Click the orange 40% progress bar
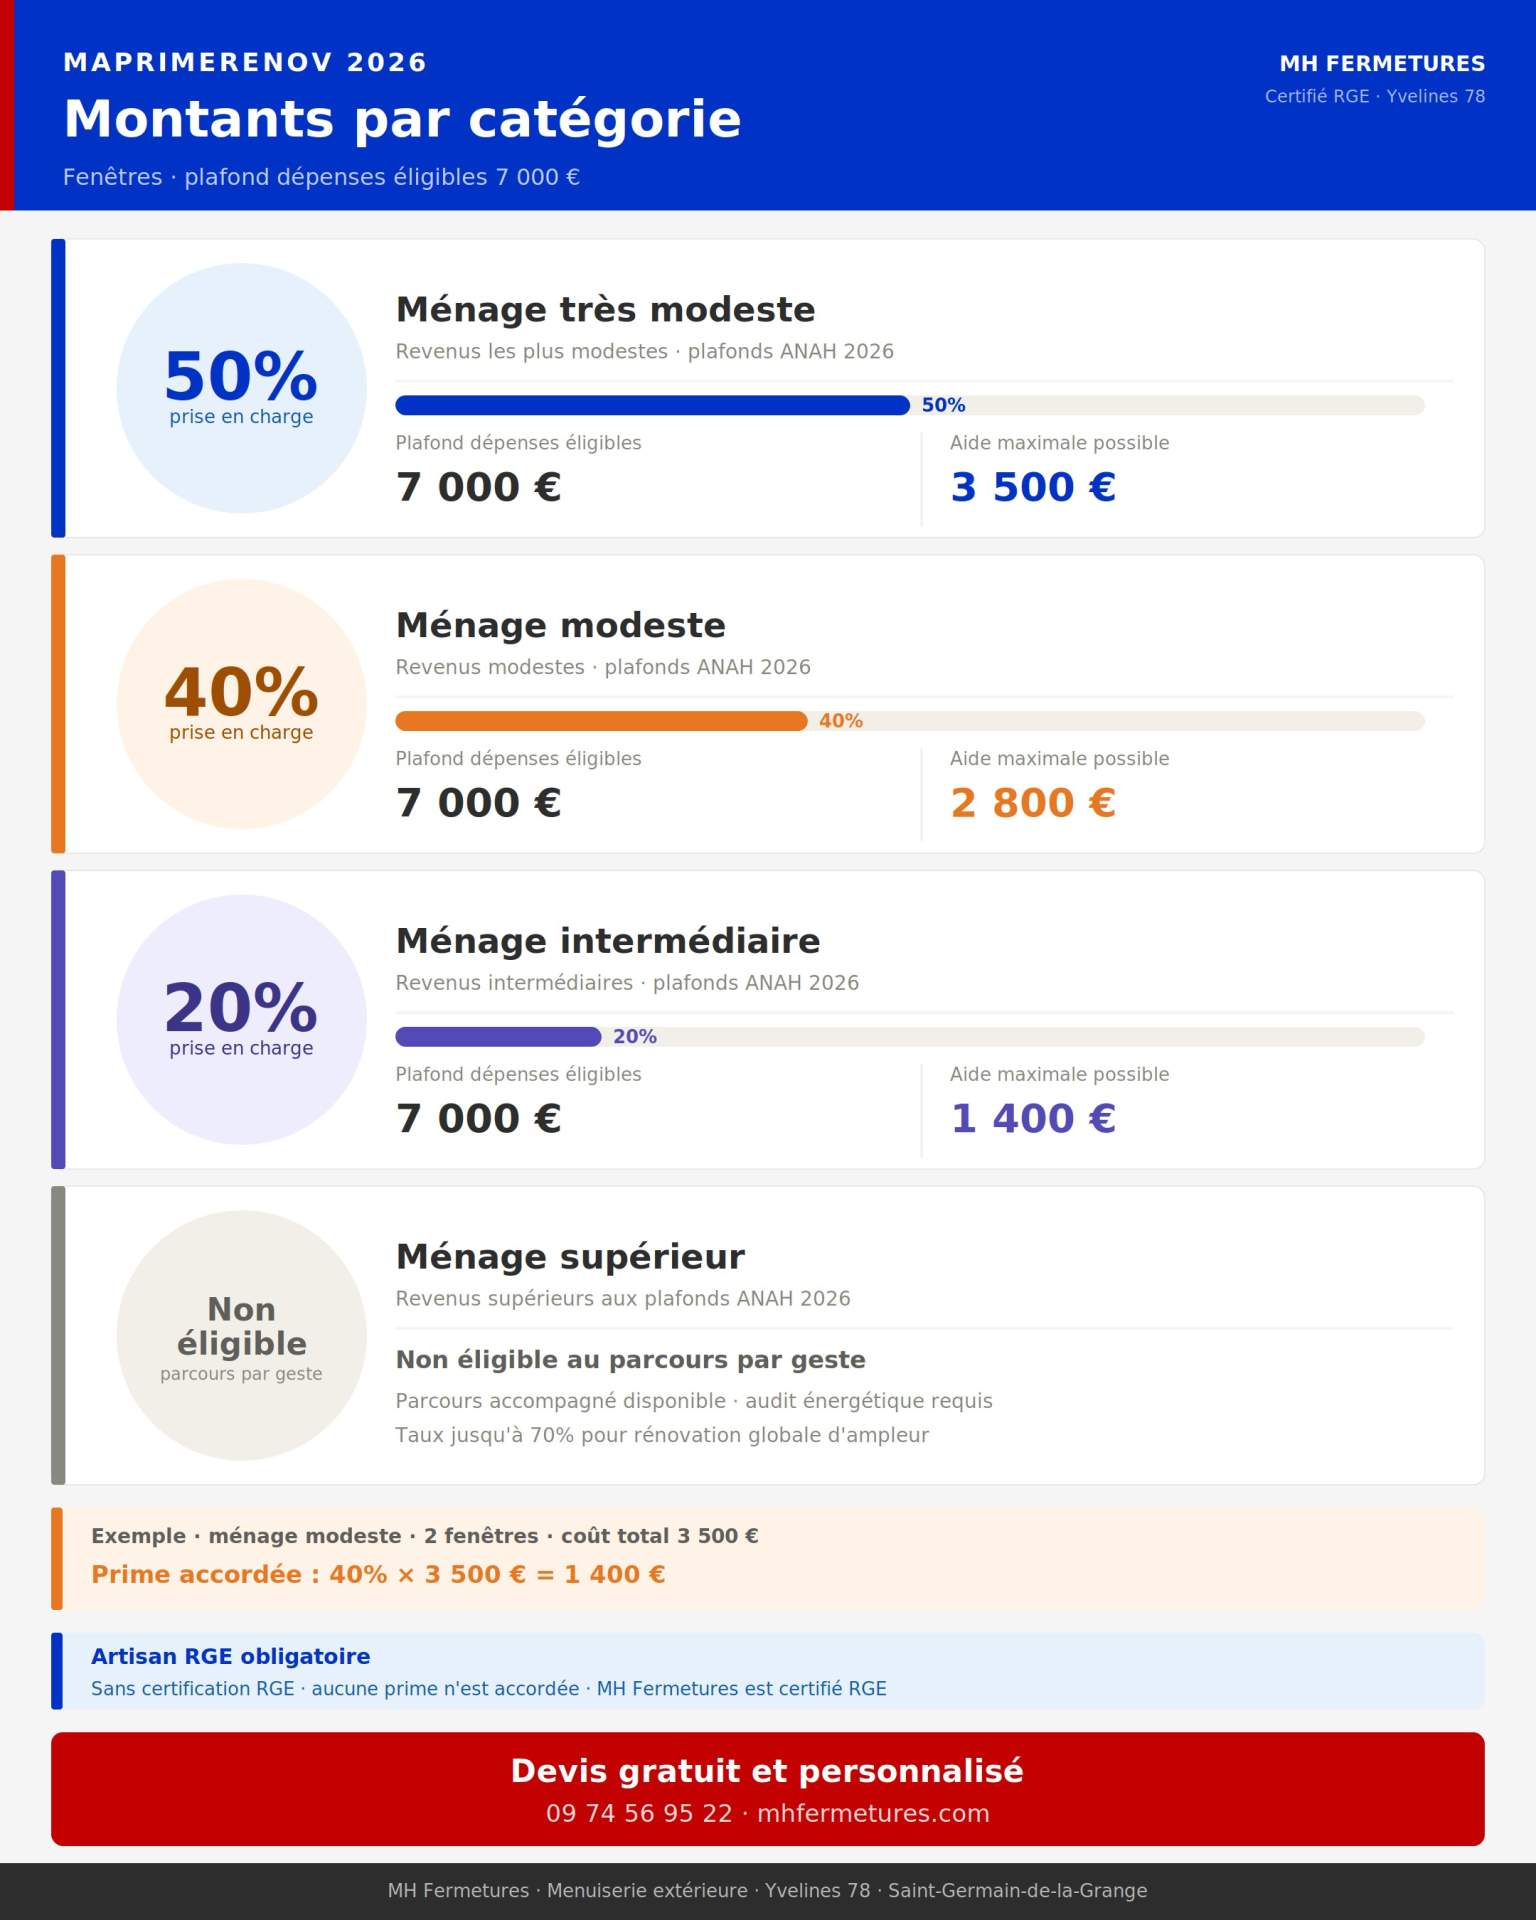 601,721
